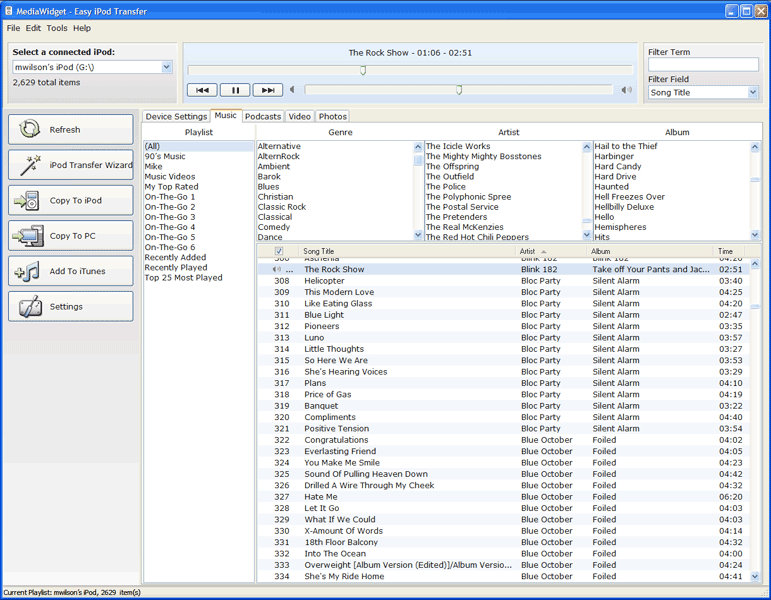Open the Help menu
The width and height of the screenshot is (771, 600).
pyautogui.click(x=82, y=28)
